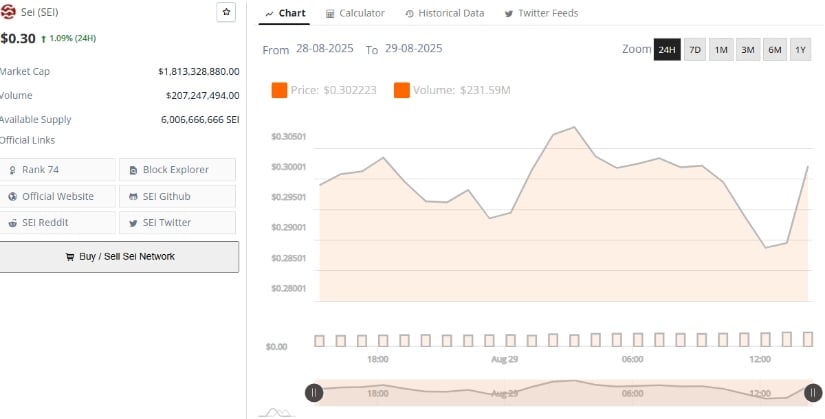The width and height of the screenshot is (825, 419).
Task: Open the Rank 74 link
Action: tap(57, 169)
